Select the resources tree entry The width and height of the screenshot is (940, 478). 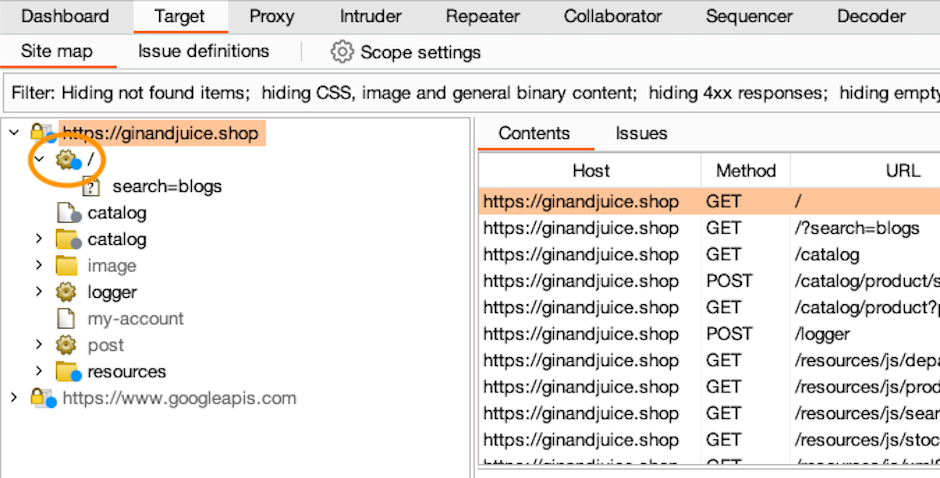[126, 371]
